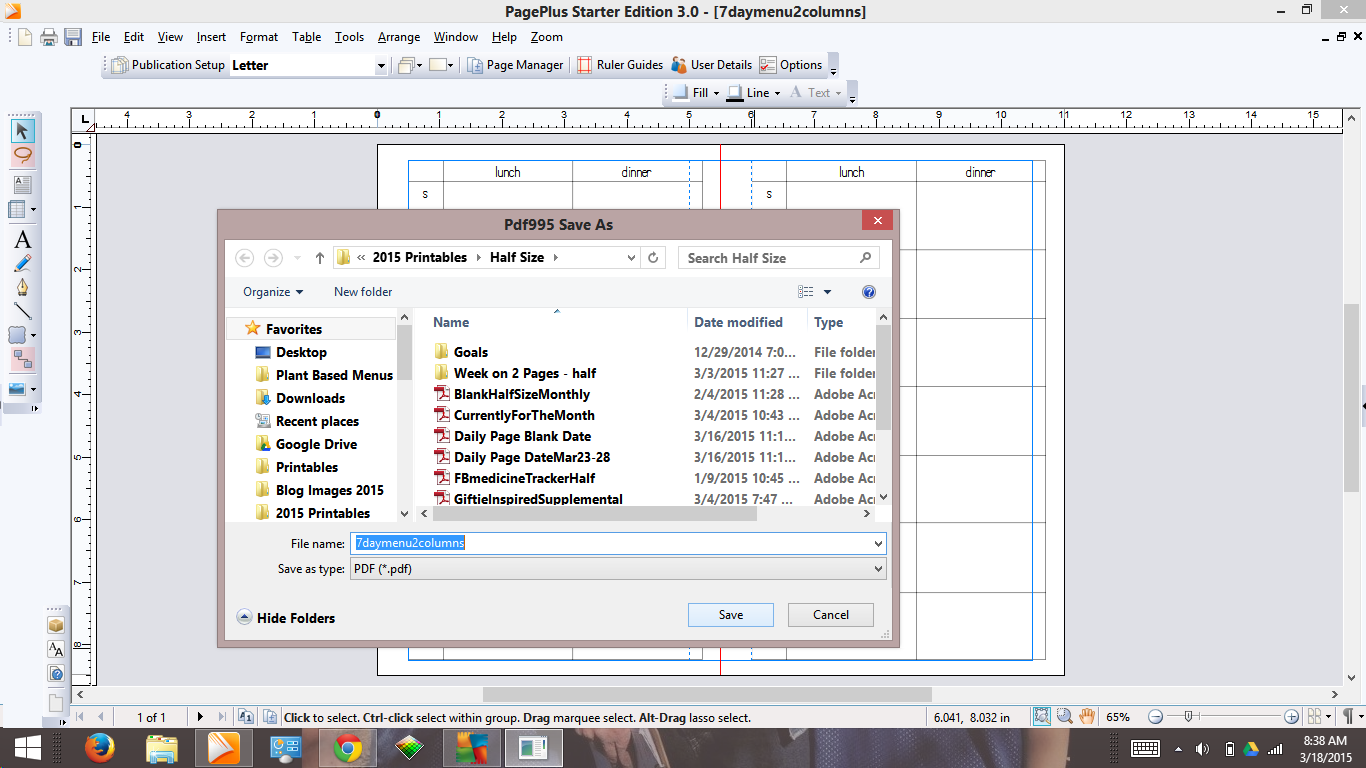Click the Search Half Size field
Screen dimensions: 1366x768
pos(778,258)
